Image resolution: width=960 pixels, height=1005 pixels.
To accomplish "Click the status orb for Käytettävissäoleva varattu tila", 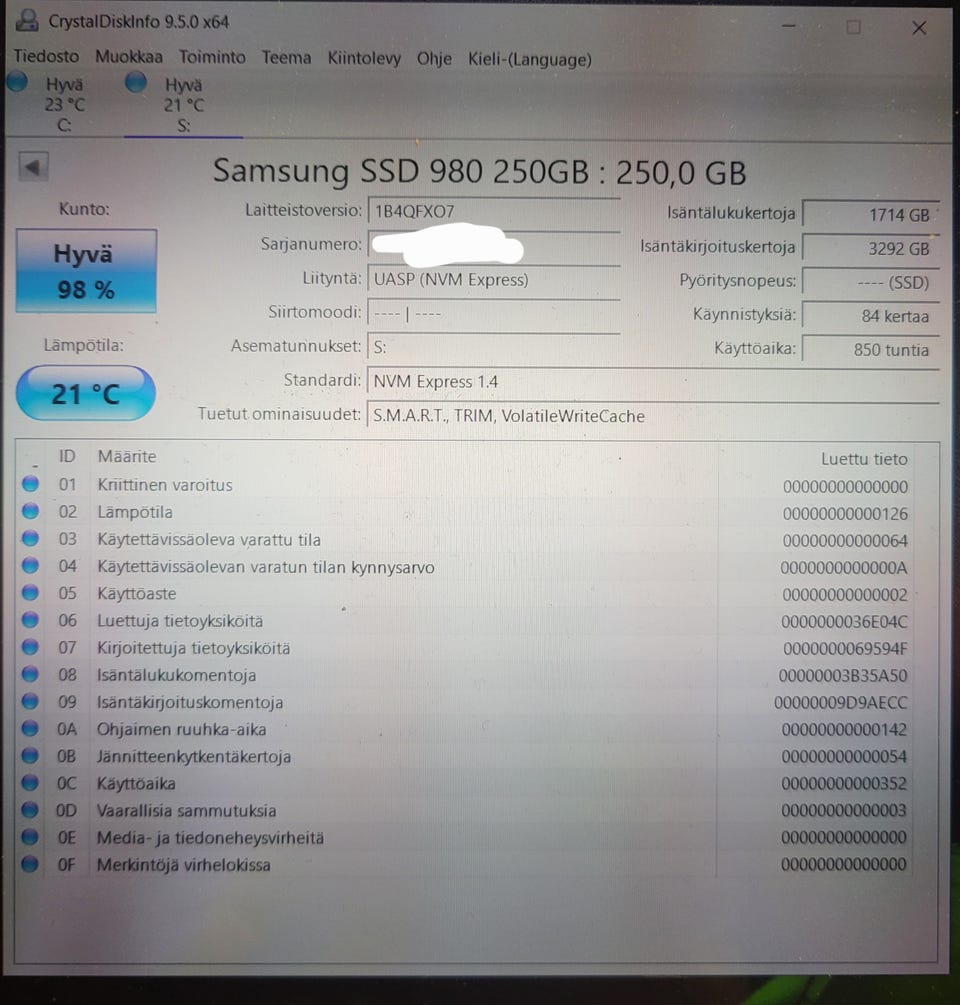I will 30,538.
